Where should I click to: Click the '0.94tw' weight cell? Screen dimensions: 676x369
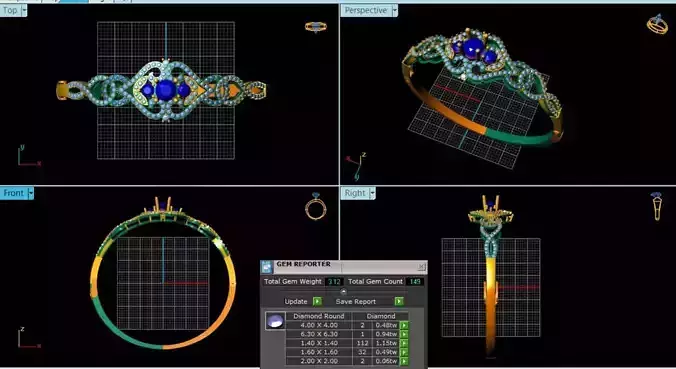click(x=386, y=334)
